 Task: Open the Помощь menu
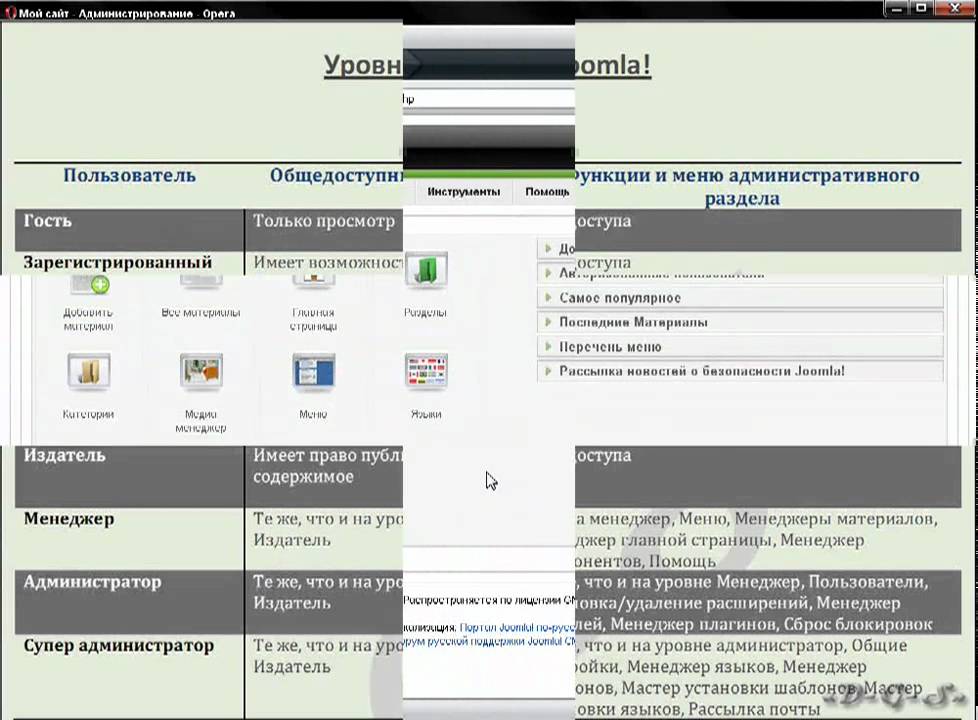(547, 192)
